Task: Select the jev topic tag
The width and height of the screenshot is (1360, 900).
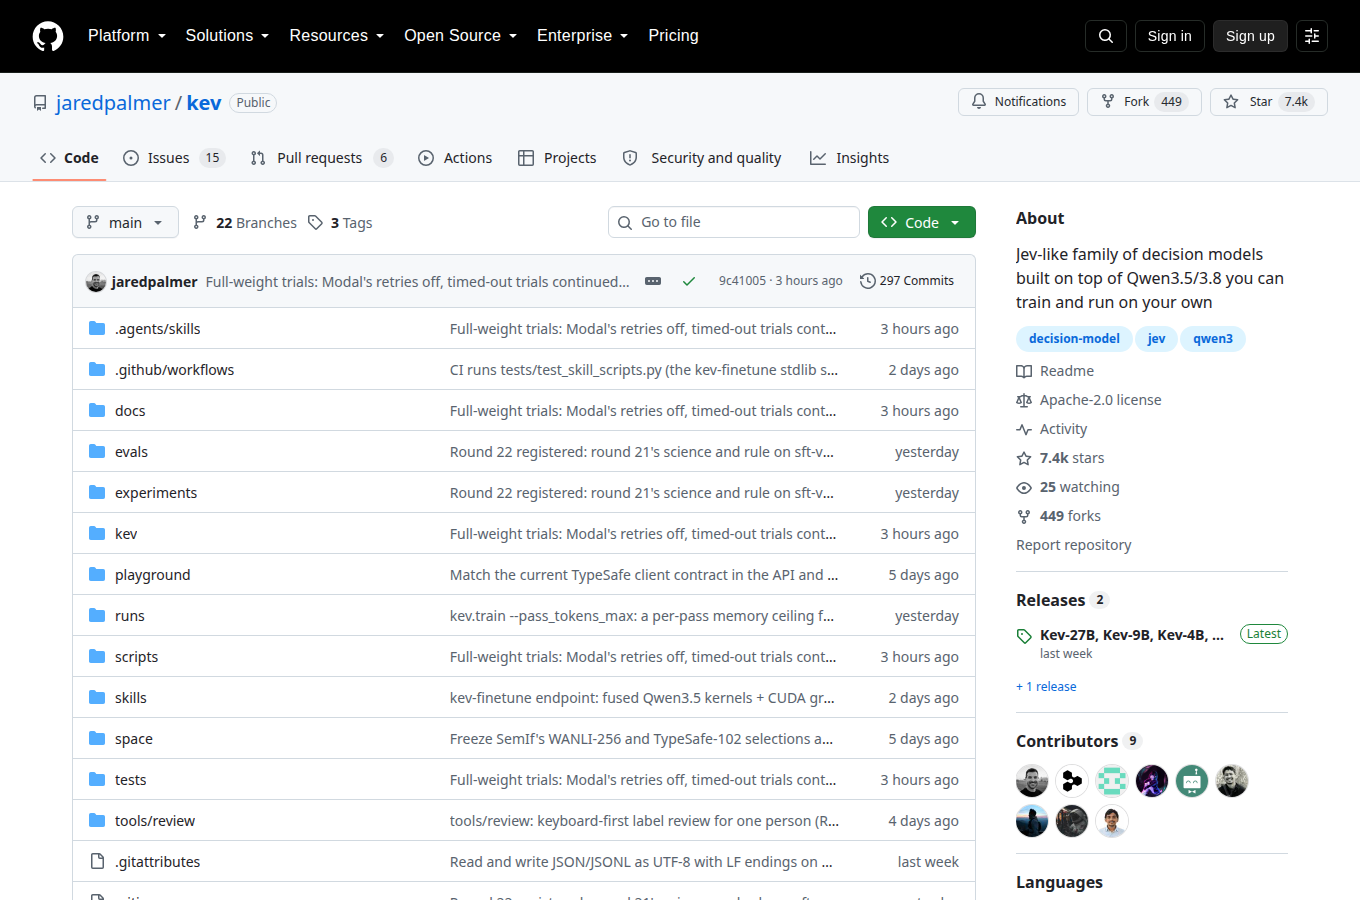Action: (1156, 339)
